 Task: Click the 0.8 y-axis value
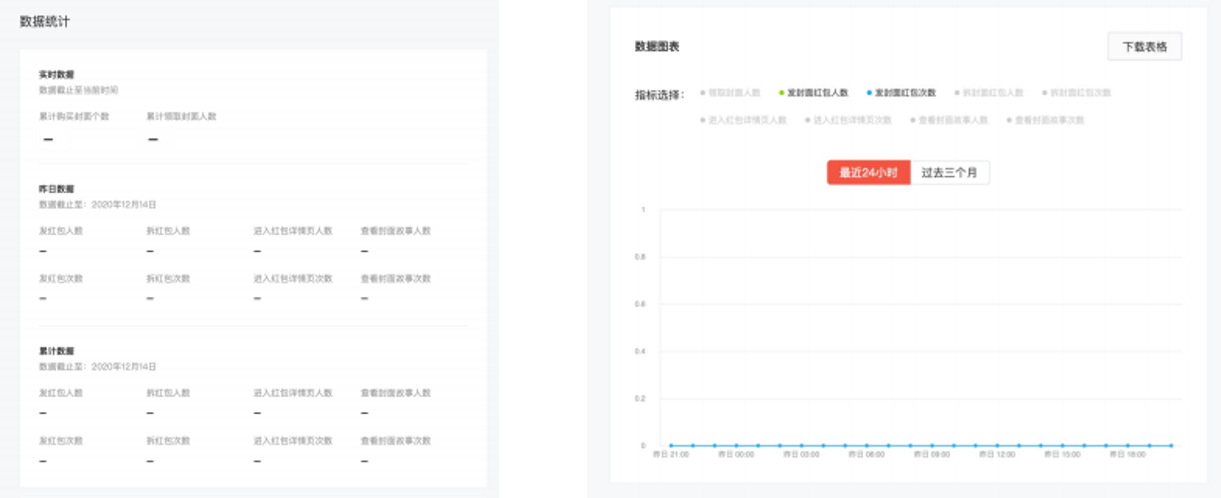(x=640, y=257)
